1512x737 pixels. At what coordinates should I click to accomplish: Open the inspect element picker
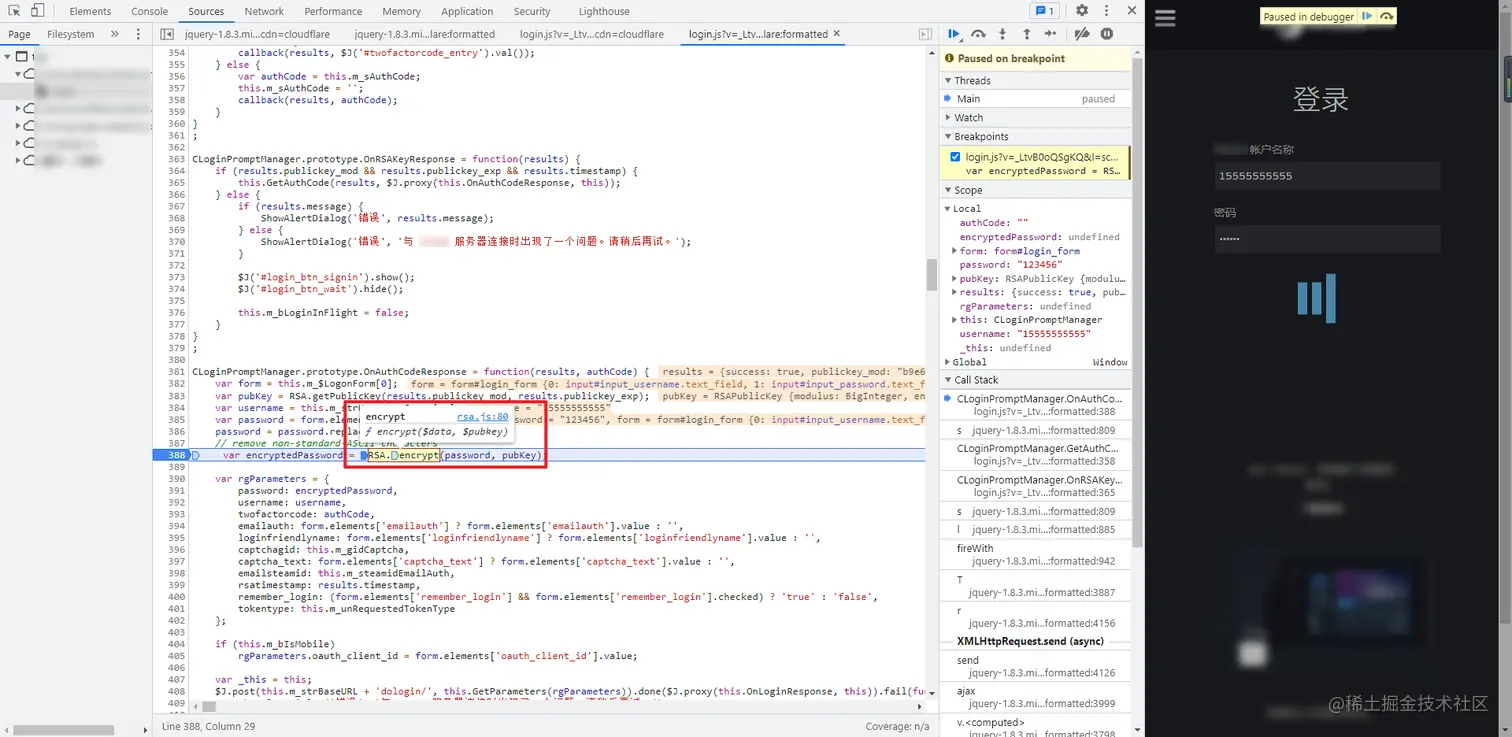click(x=13, y=11)
